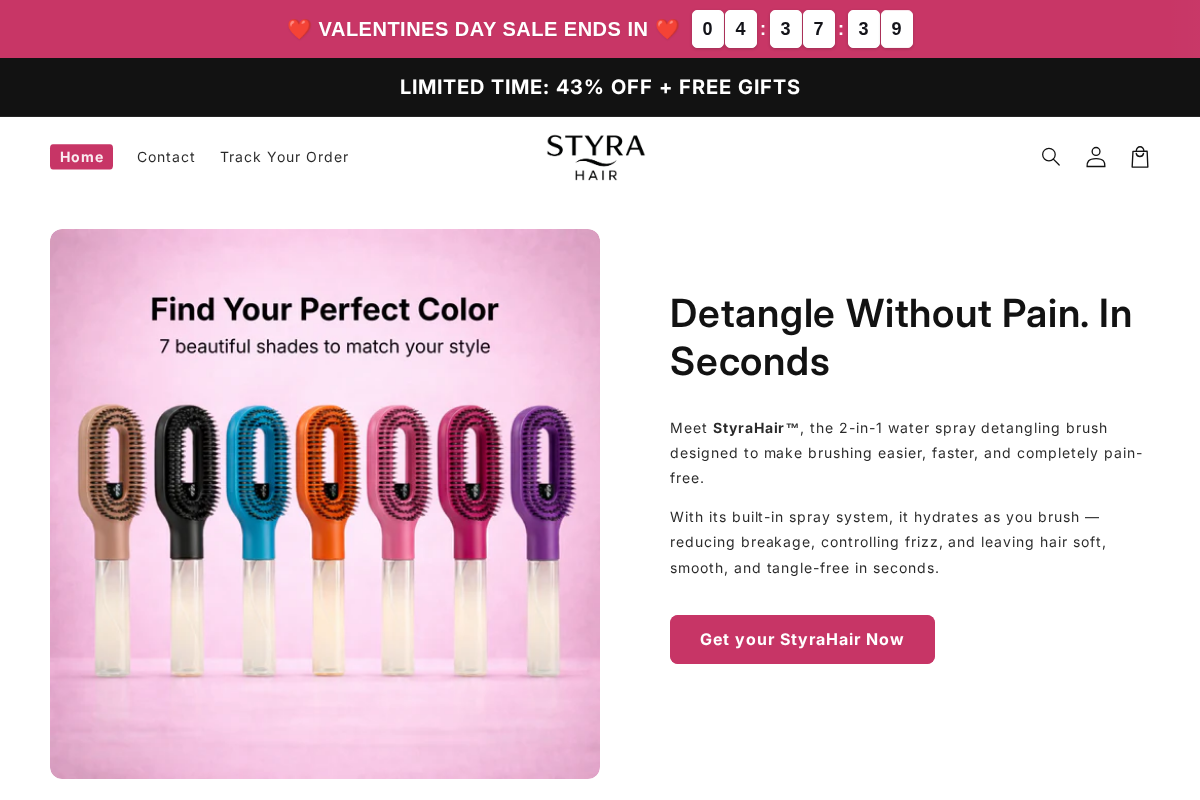Click the Find Your Perfect Color image

coord(325,504)
